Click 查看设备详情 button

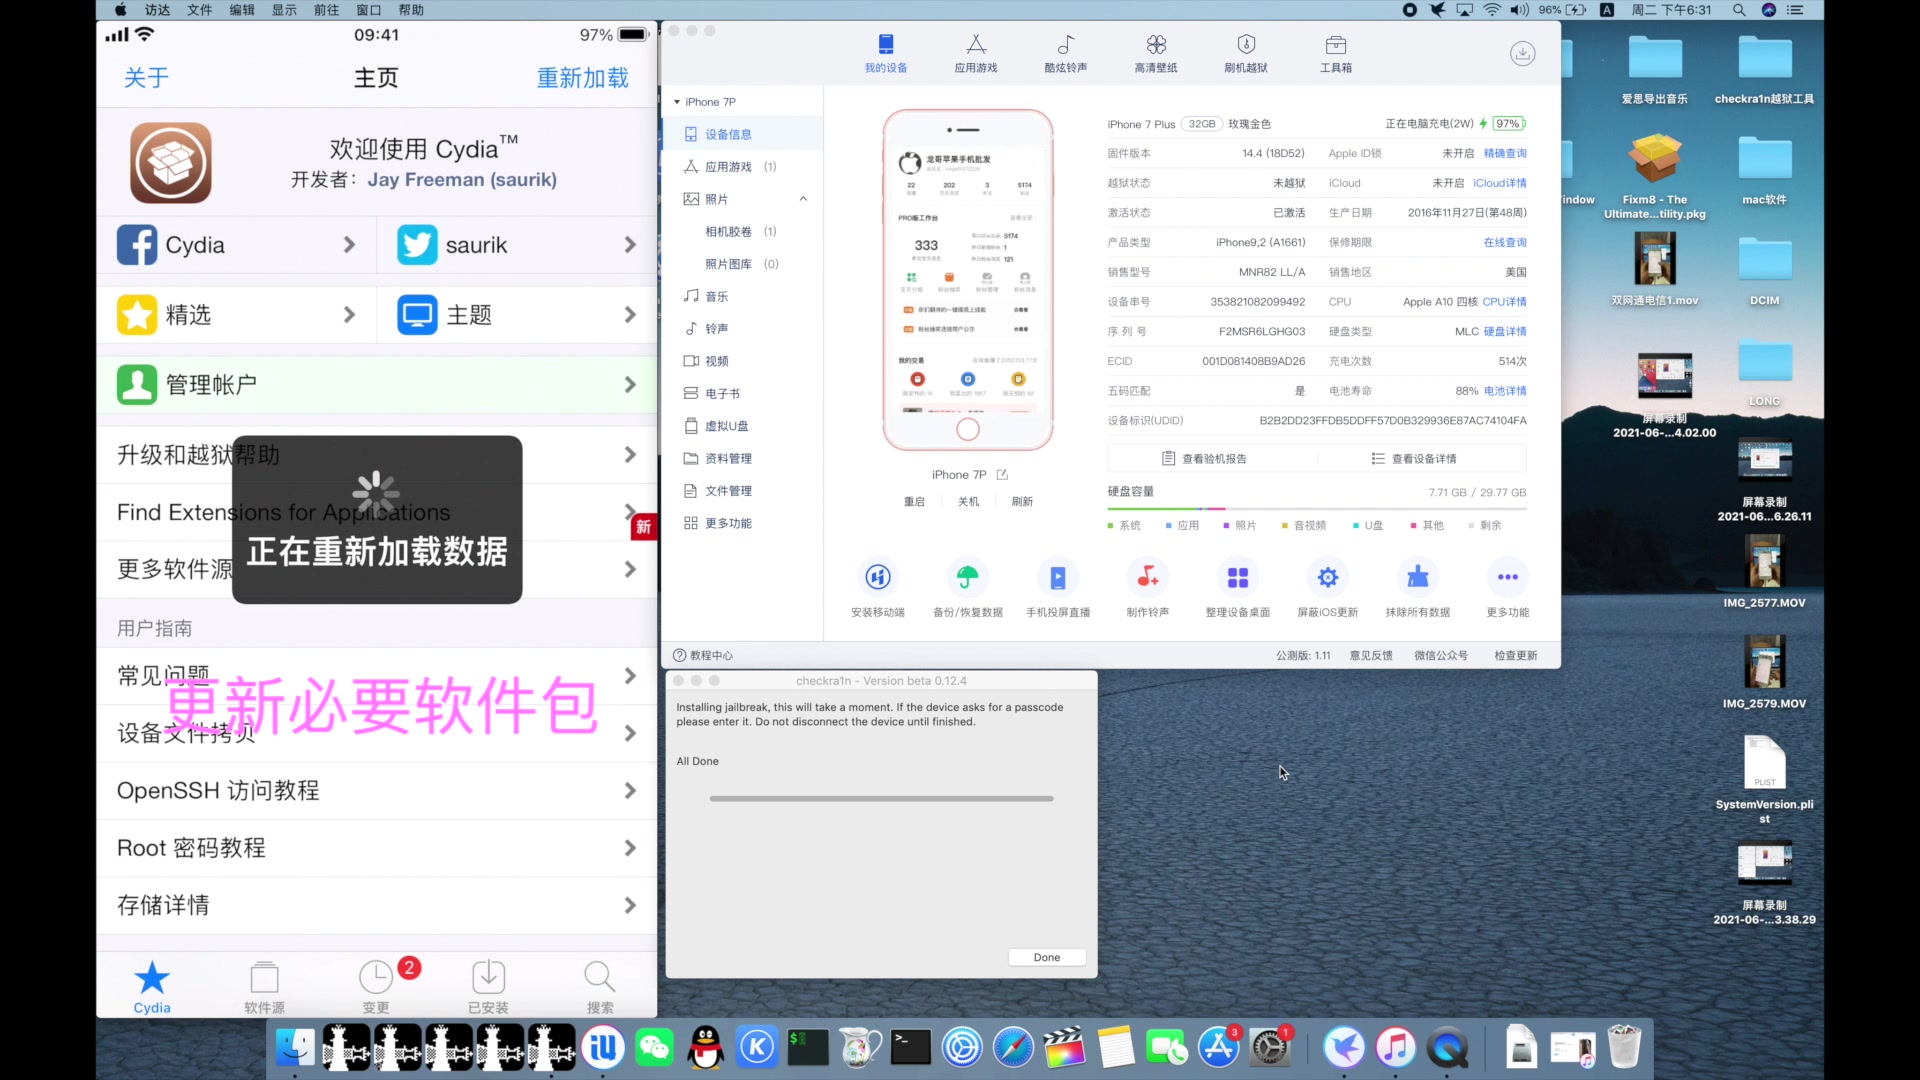pos(1414,459)
